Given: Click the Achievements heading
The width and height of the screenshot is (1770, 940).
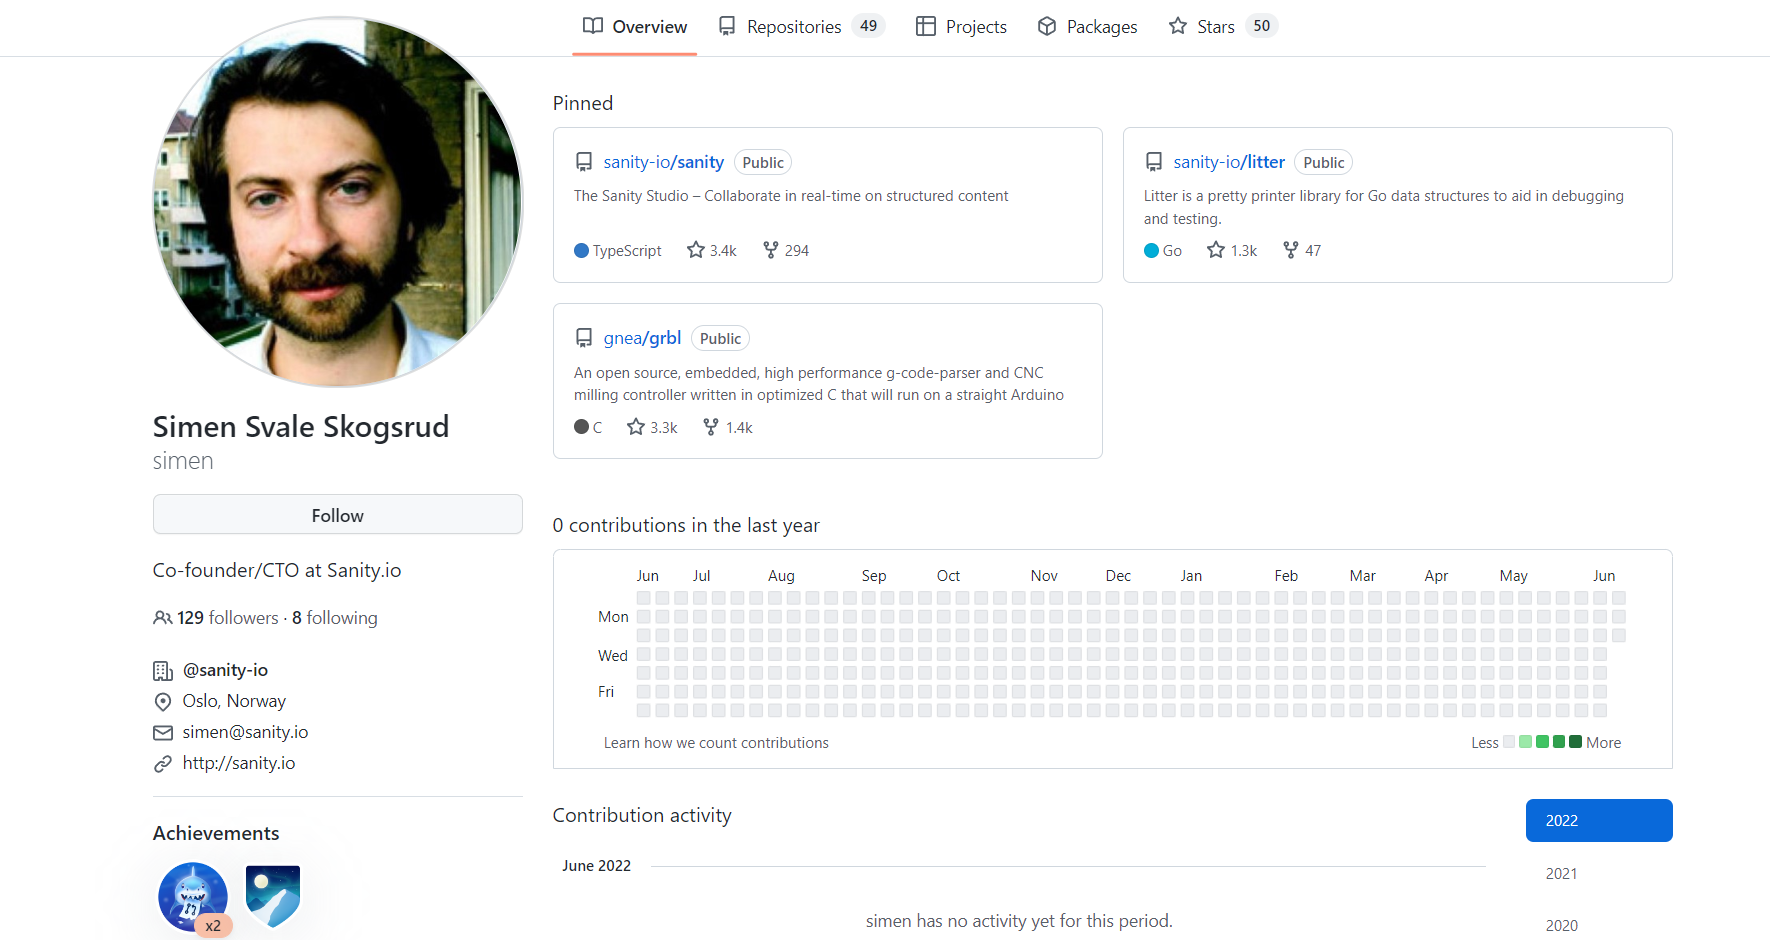Looking at the screenshot, I should tap(216, 833).
